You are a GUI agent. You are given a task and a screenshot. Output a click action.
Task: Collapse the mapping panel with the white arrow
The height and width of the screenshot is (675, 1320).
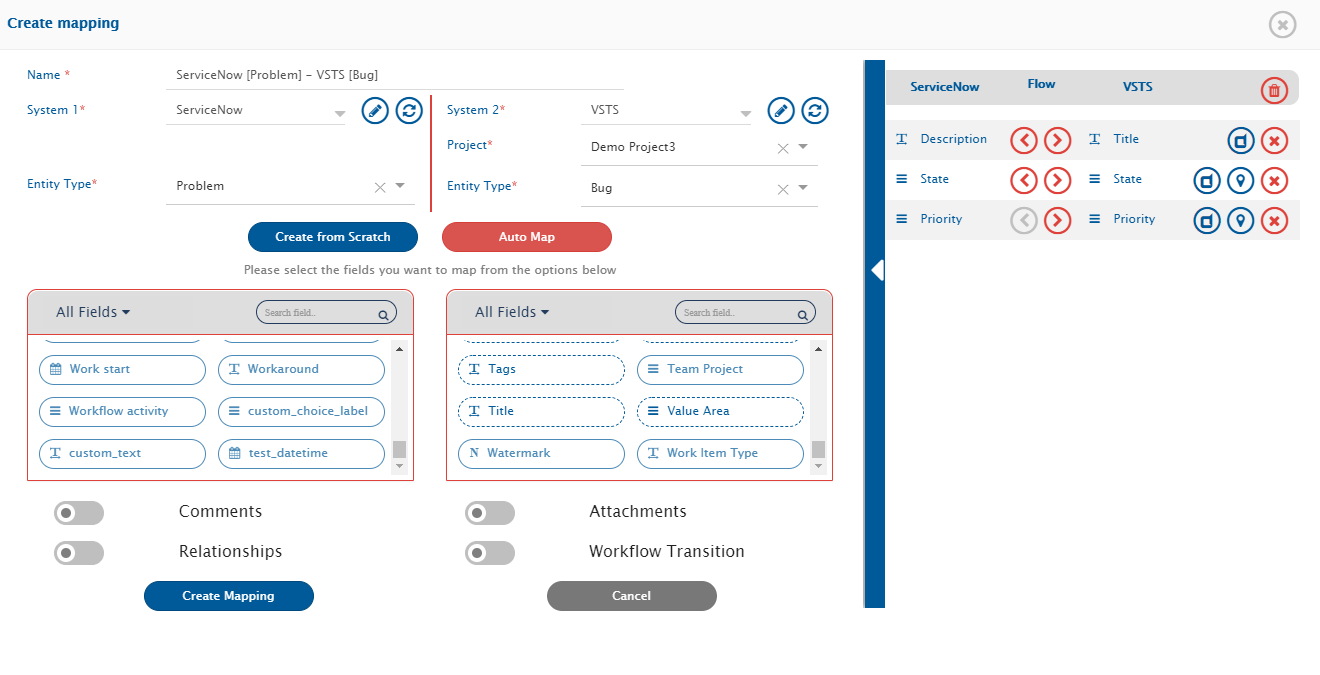(x=876, y=270)
